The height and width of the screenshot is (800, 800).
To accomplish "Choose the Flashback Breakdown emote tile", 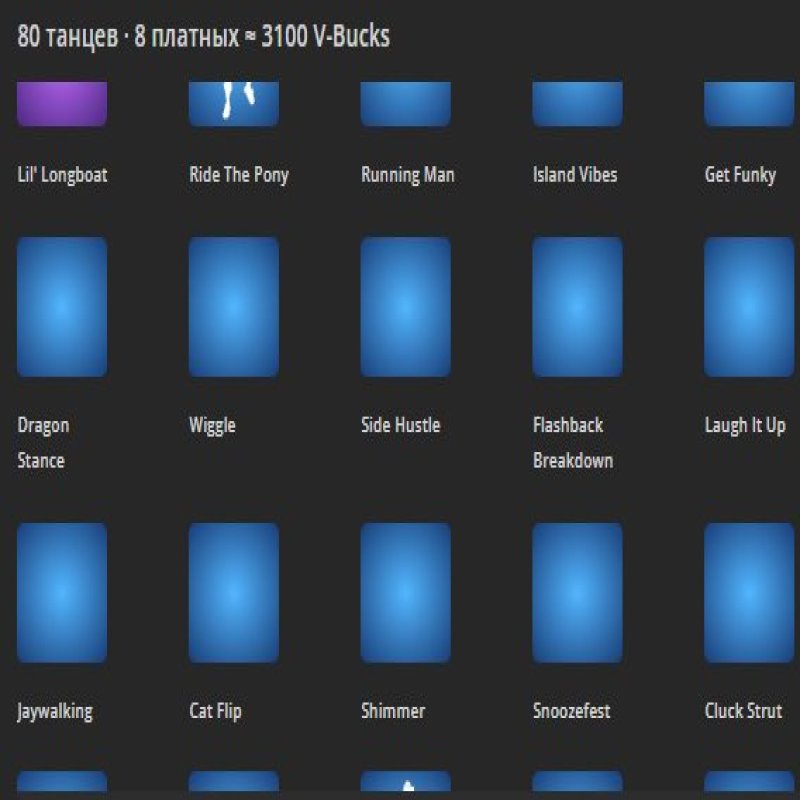I will (578, 307).
